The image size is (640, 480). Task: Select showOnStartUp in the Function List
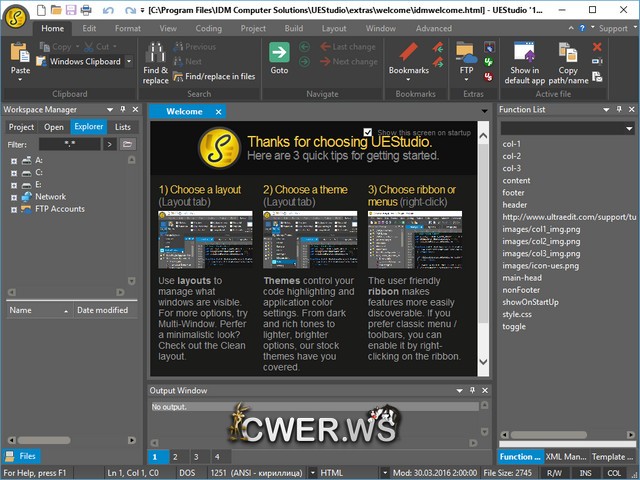pyautogui.click(x=531, y=302)
